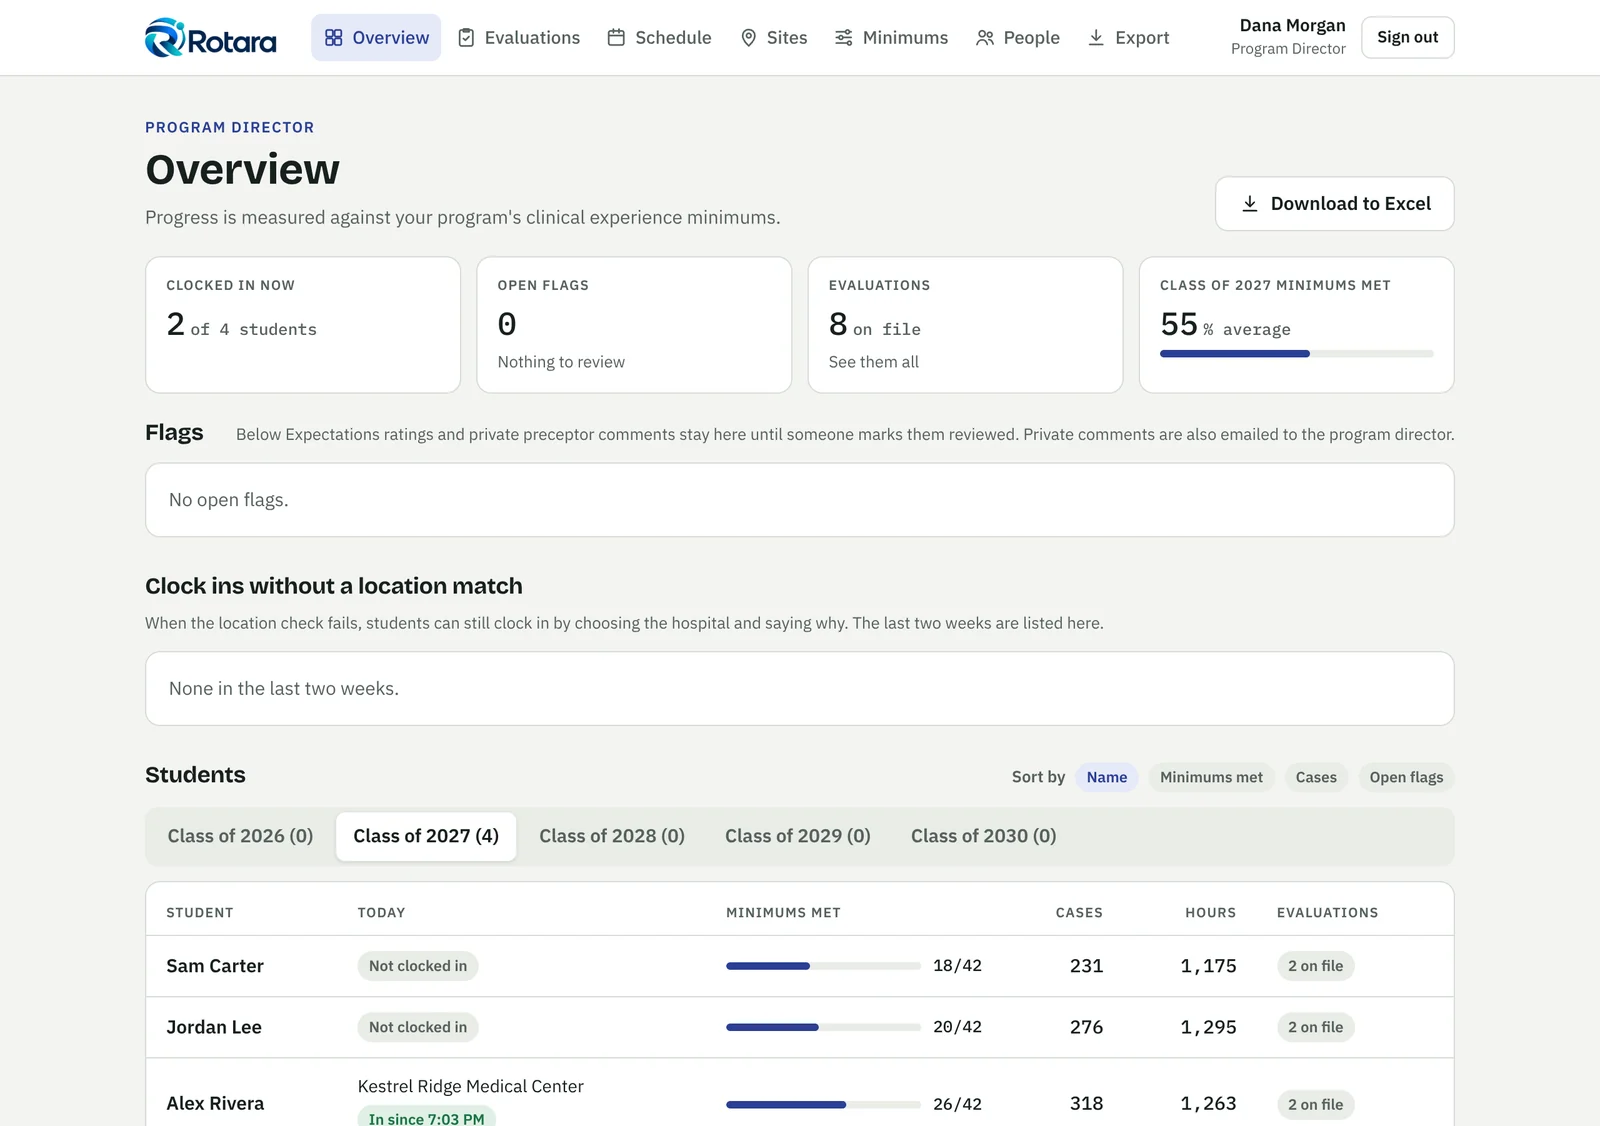Open the See them all evaluations link
The width and height of the screenshot is (1600, 1126).
pyautogui.click(x=873, y=362)
